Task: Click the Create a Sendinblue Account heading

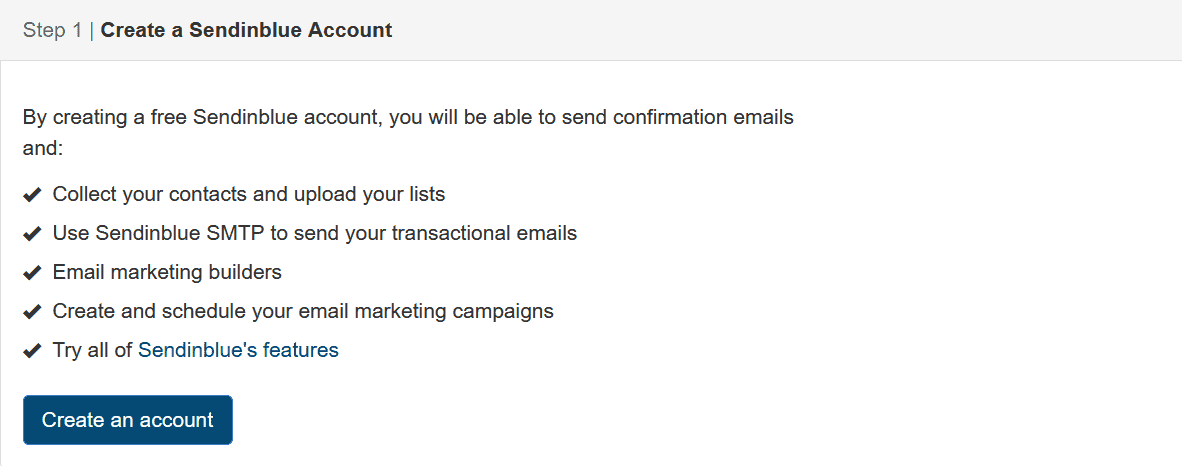Action: coord(247,30)
